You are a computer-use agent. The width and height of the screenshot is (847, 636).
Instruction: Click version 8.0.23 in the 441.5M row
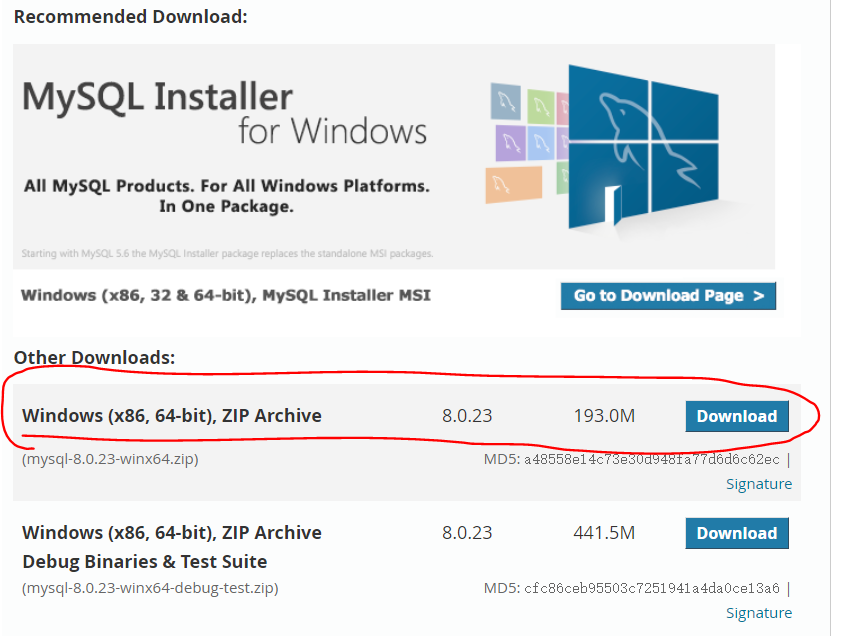pos(467,533)
